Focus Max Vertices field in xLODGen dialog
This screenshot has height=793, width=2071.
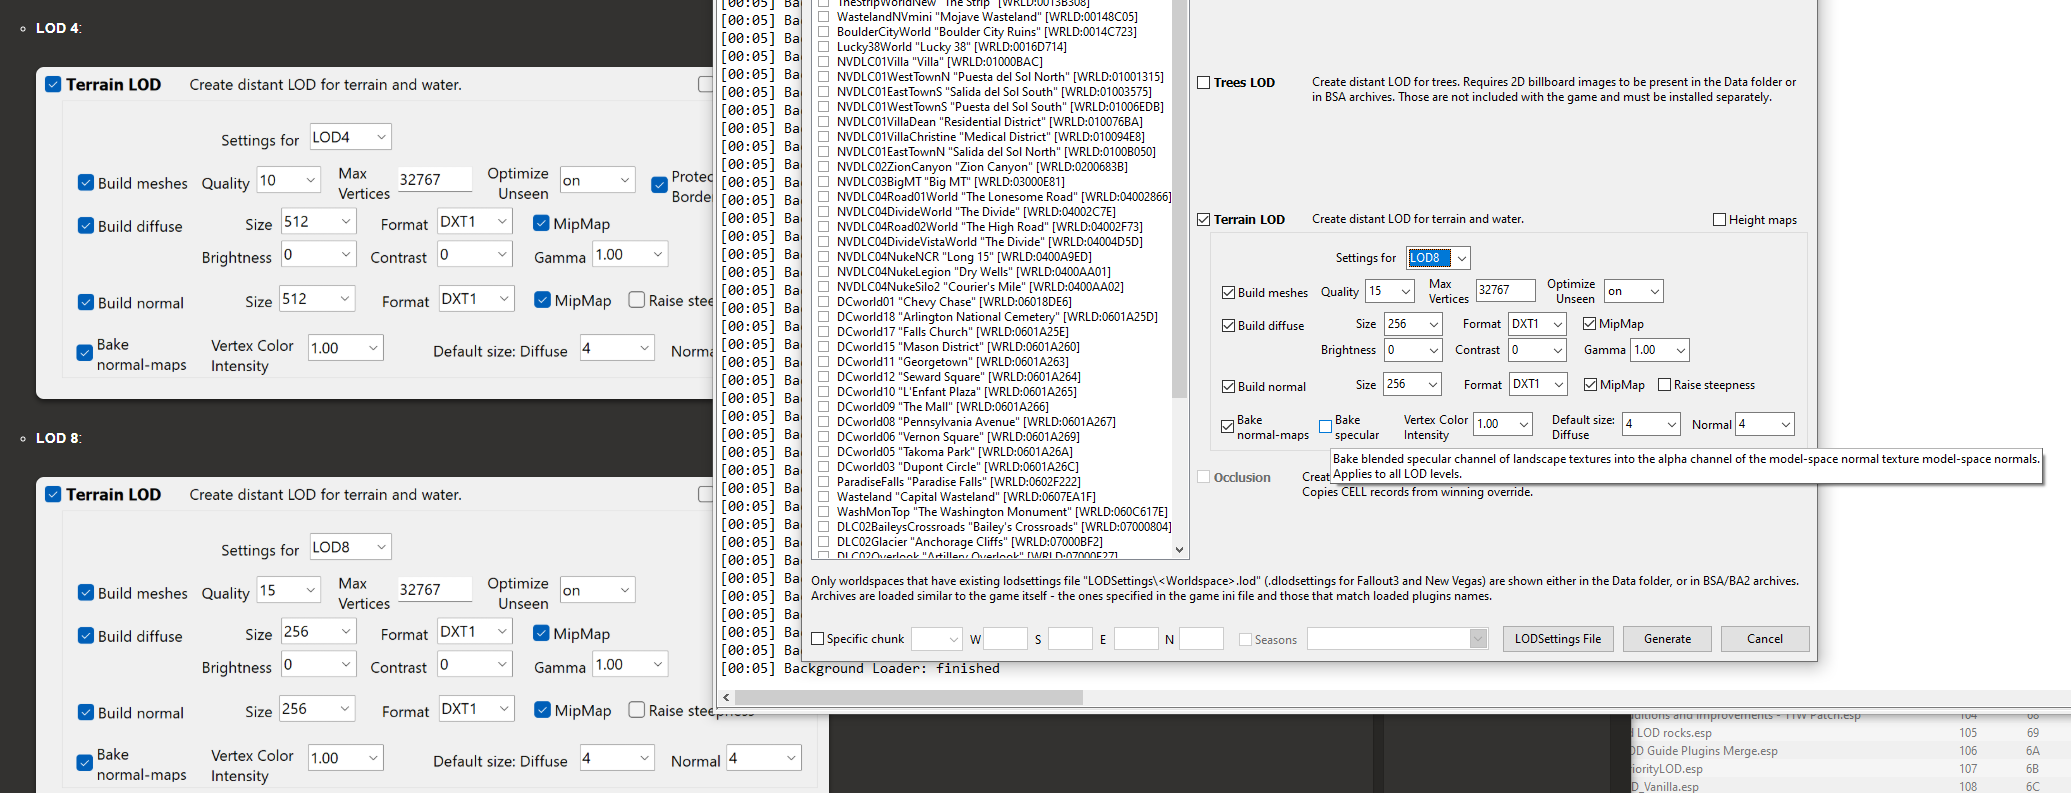click(1505, 290)
